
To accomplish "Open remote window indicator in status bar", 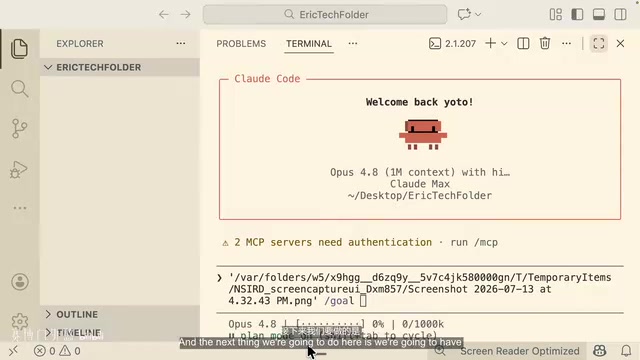I will (x=13, y=351).
